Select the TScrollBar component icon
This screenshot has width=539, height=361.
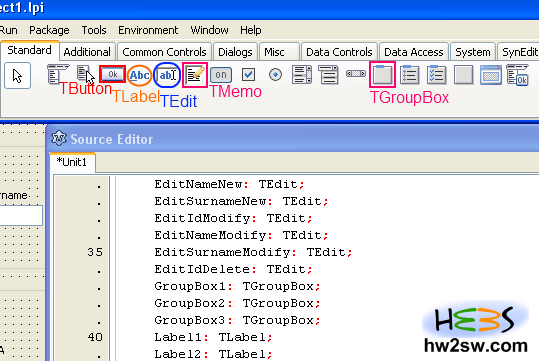pos(356,74)
